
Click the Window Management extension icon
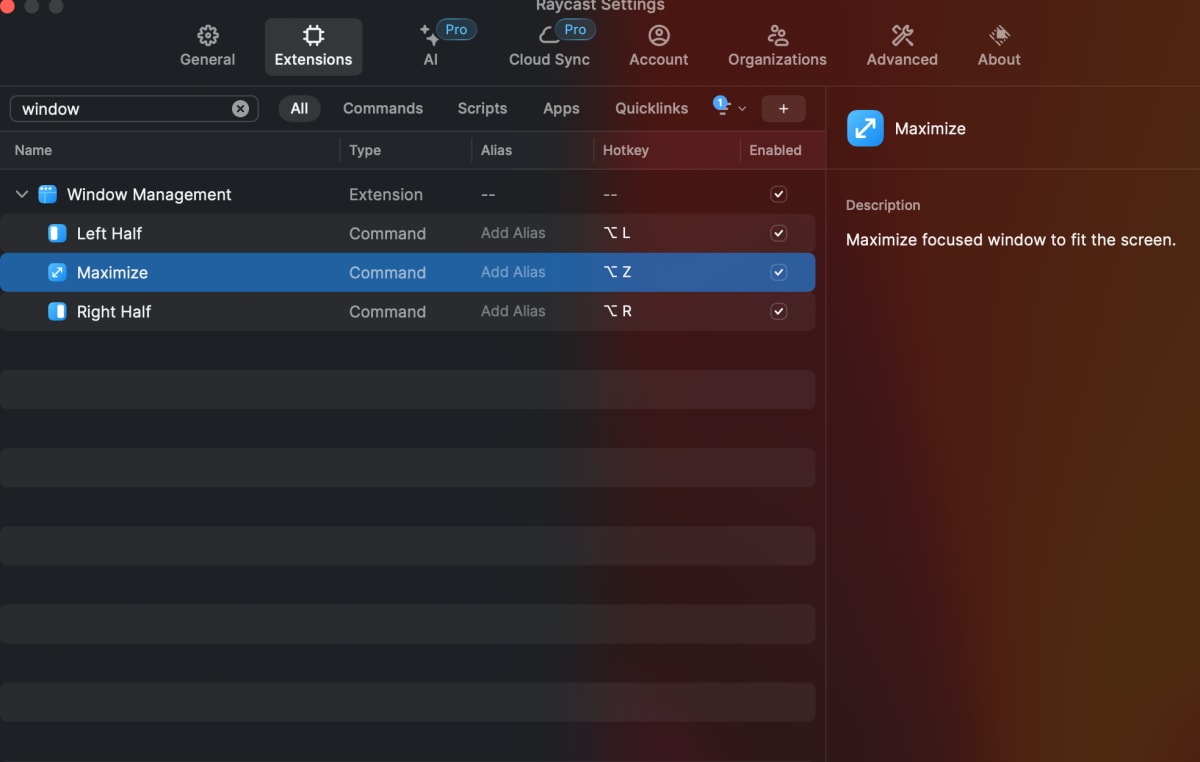coord(47,194)
